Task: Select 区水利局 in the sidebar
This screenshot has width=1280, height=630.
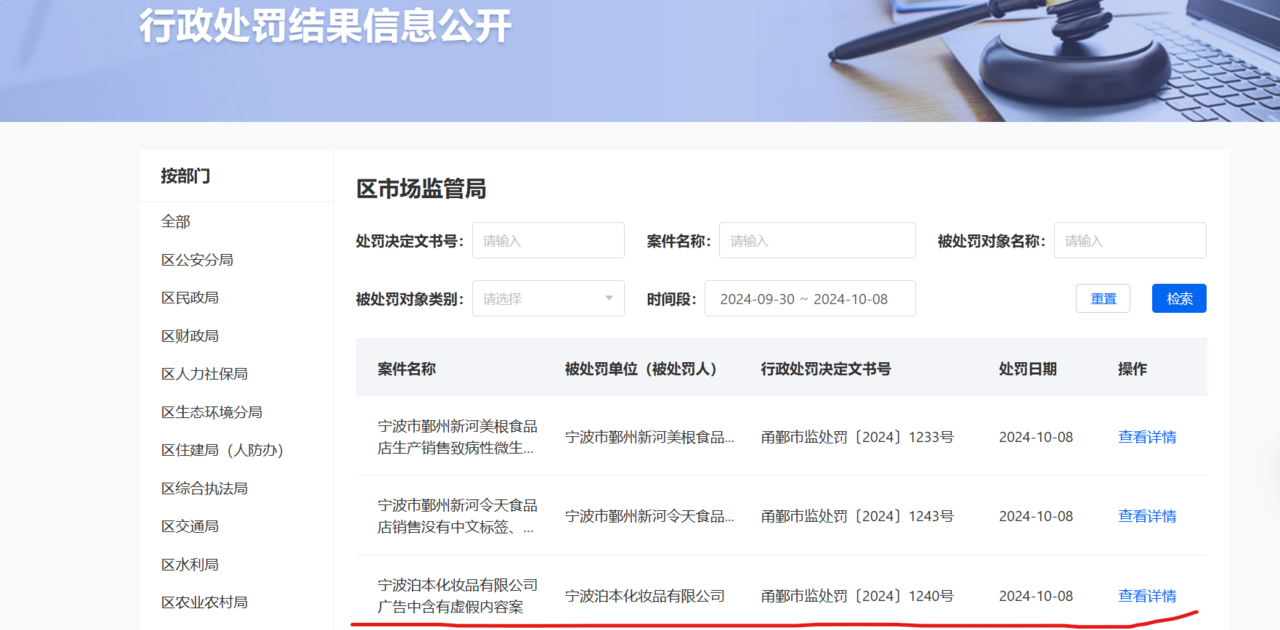Action: [x=190, y=564]
